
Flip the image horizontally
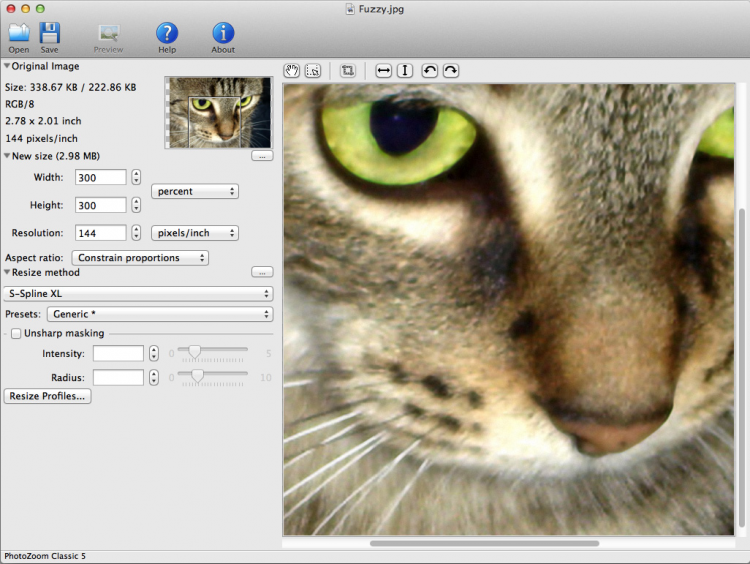(383, 71)
